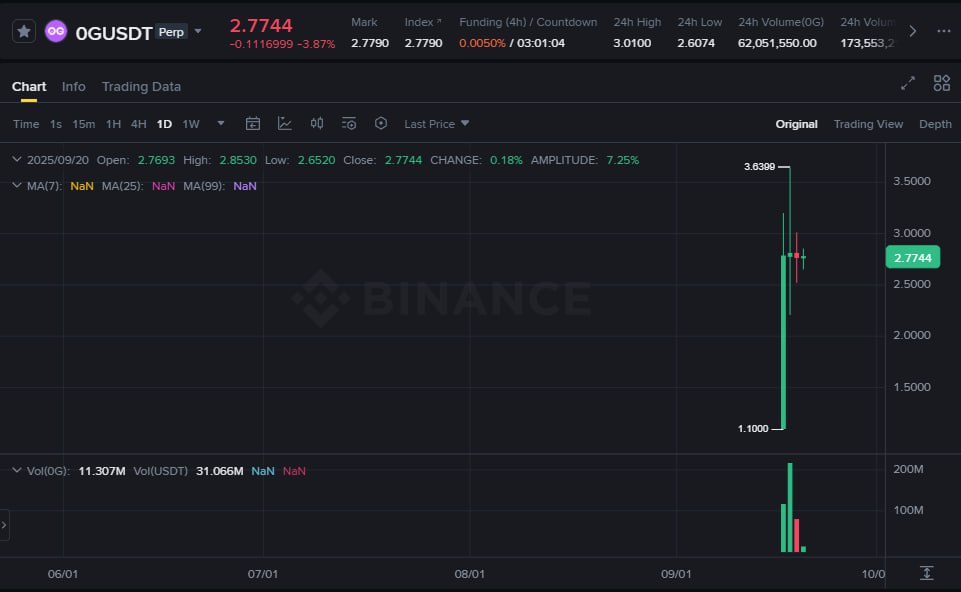Open the chart display settings icon

(349, 124)
